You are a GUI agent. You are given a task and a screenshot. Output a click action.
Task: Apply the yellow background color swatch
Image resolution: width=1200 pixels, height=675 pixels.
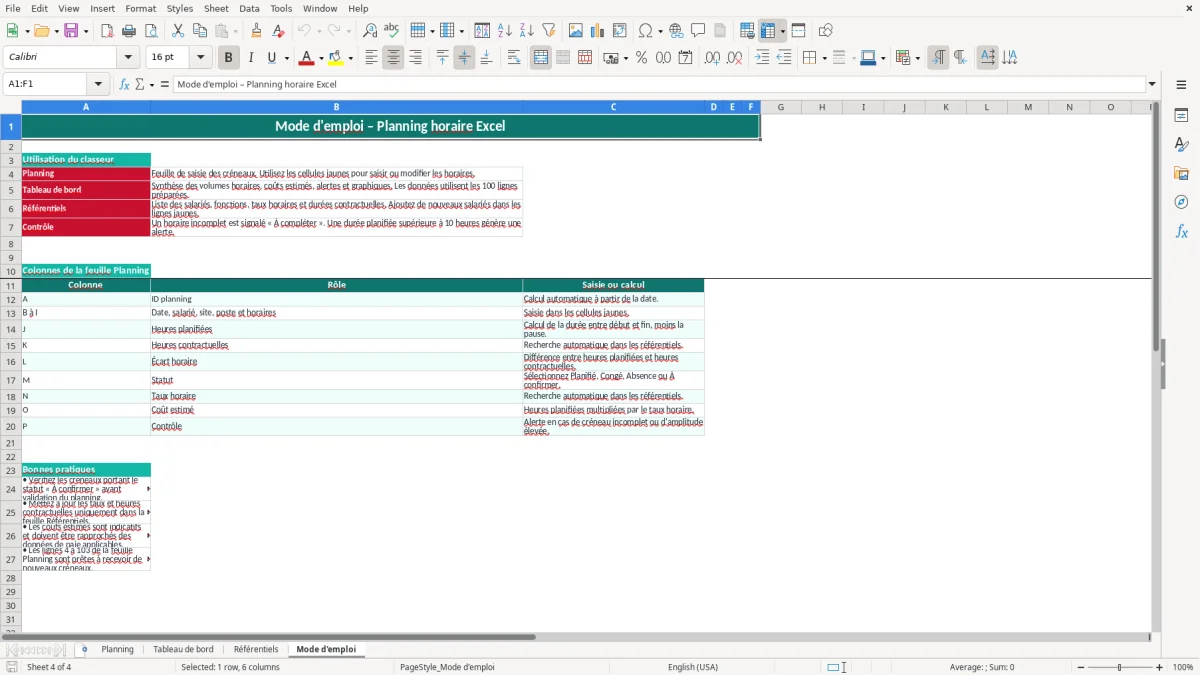(335, 58)
